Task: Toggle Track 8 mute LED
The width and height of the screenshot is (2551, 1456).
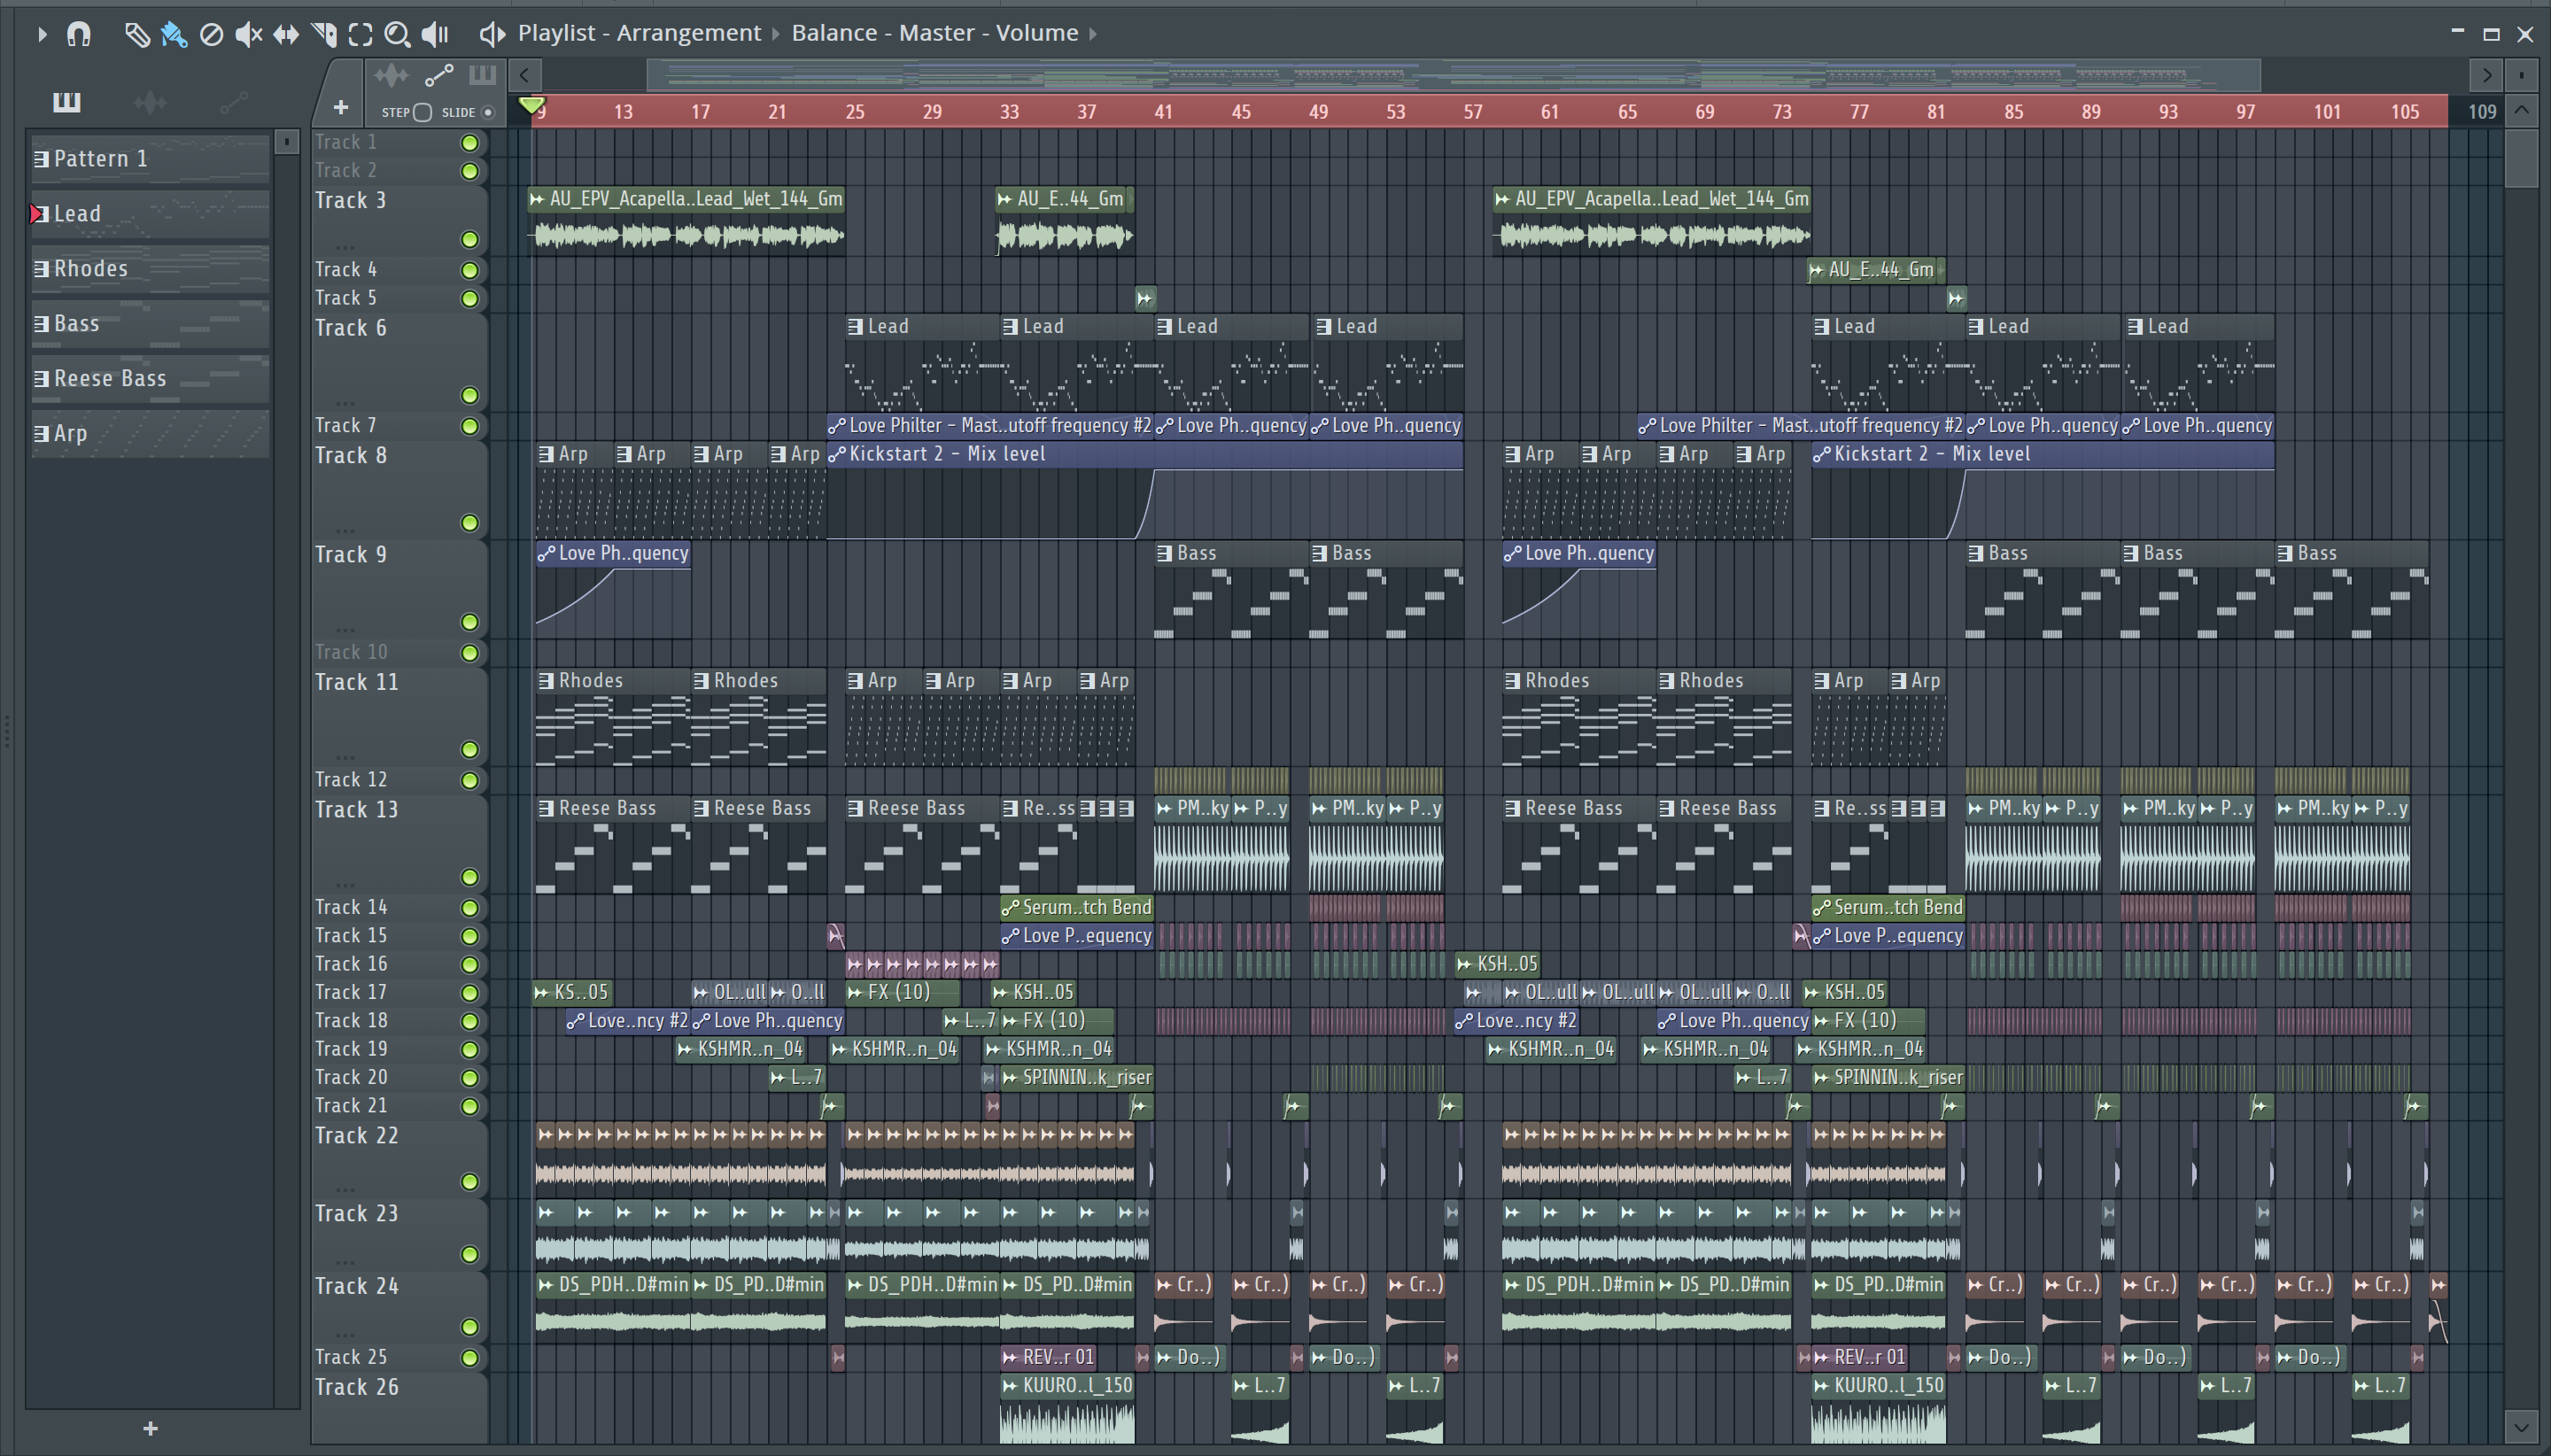Action: (469, 523)
